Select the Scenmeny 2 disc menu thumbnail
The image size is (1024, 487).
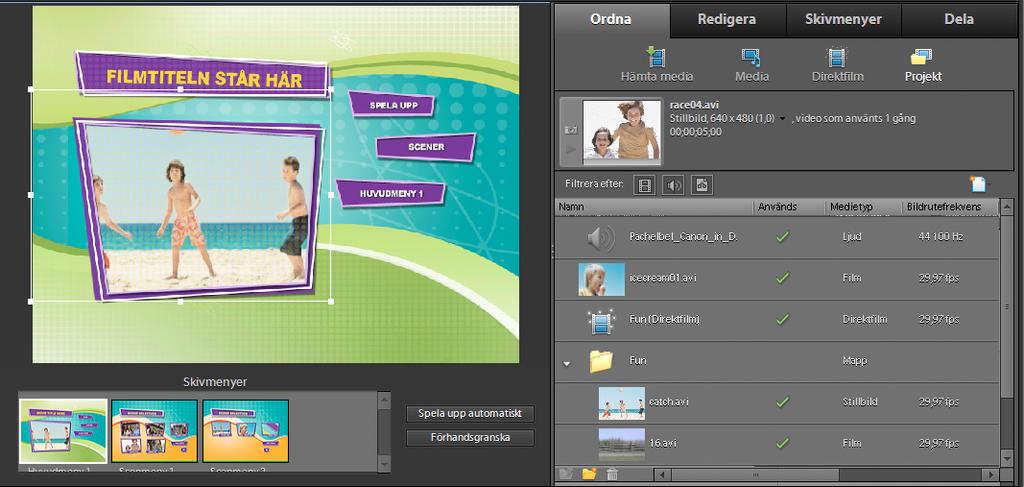pyautogui.click(x=246, y=432)
